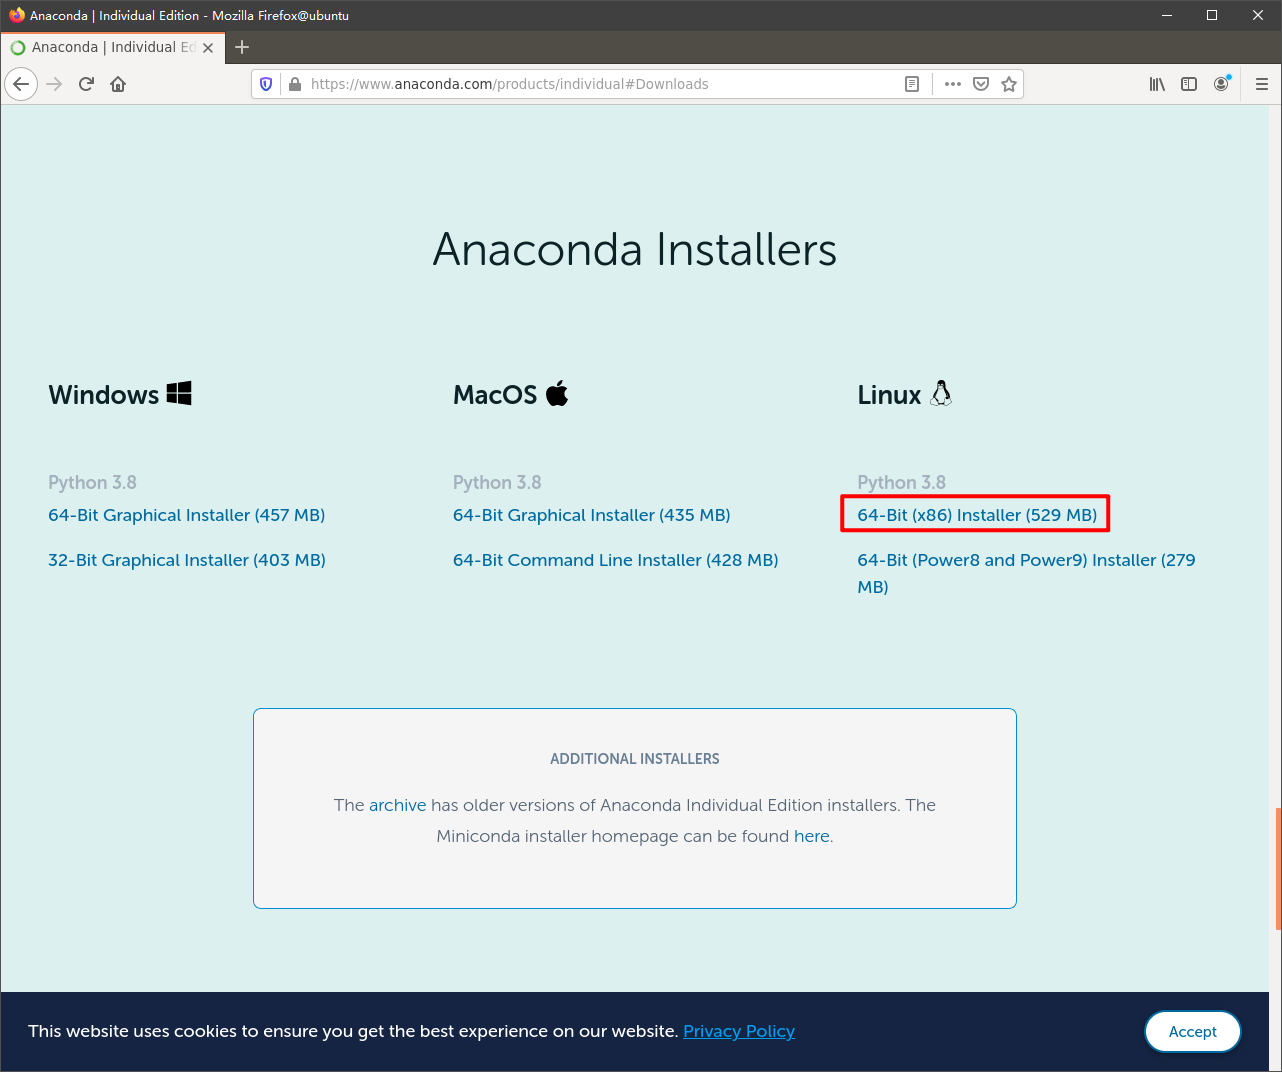Toggle reader view icon
This screenshot has height=1072, width=1282.
(912, 84)
